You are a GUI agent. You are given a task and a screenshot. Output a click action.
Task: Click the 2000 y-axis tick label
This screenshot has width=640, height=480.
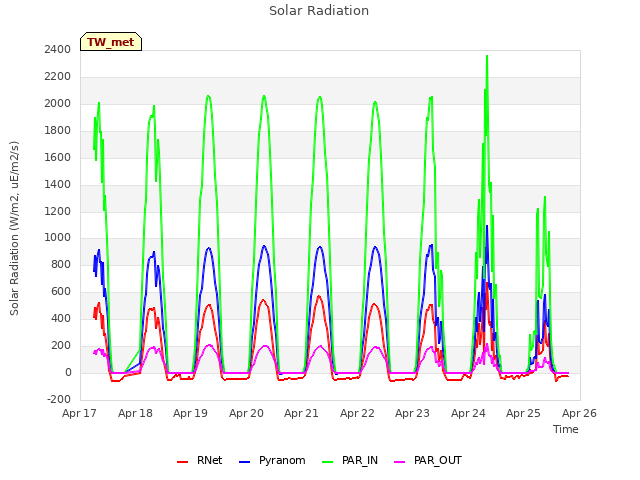pos(58,103)
